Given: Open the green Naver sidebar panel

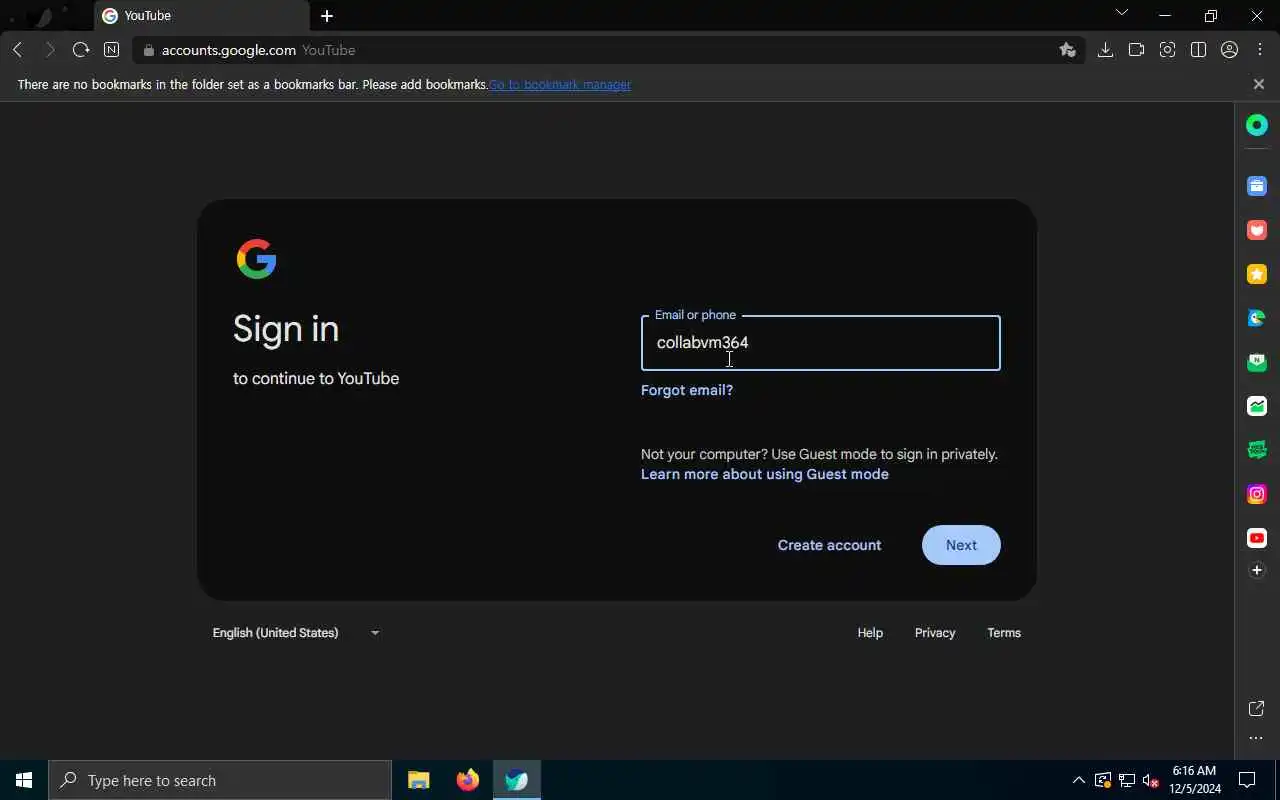Looking at the screenshot, I should pyautogui.click(x=1257, y=362).
